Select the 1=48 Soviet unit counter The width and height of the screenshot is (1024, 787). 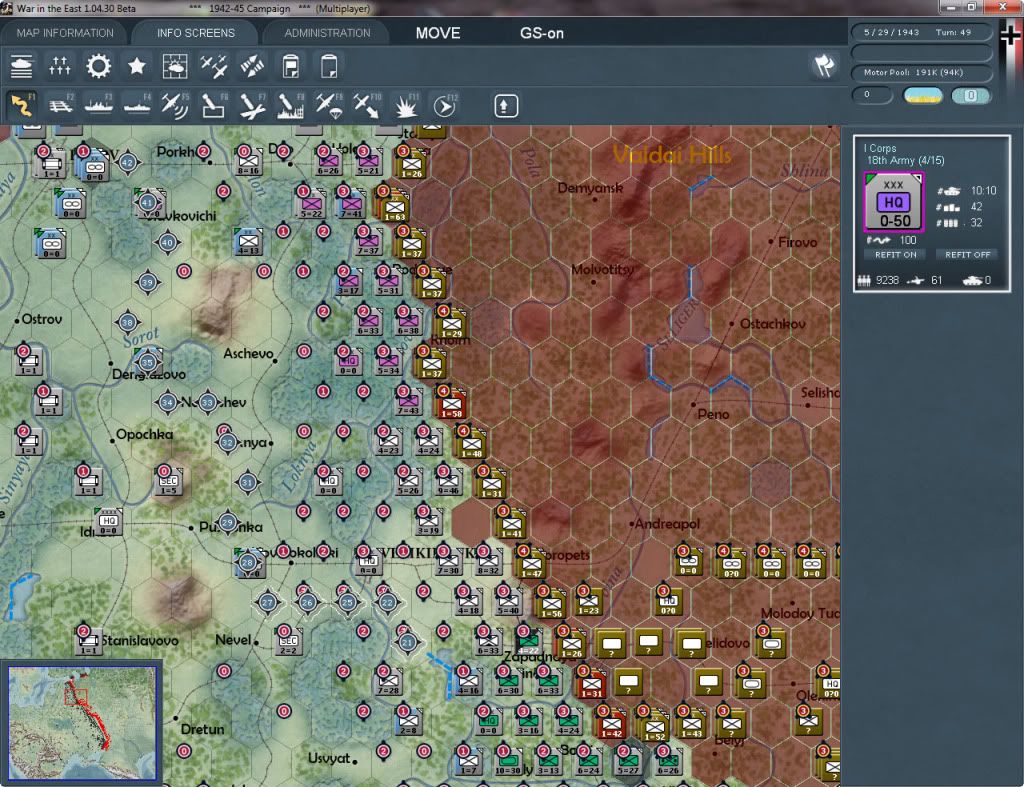(x=472, y=444)
